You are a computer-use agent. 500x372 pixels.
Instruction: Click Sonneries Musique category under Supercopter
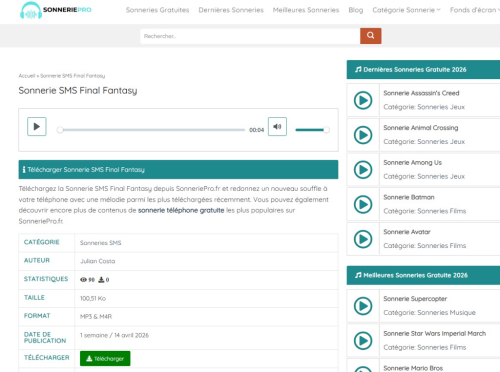pos(446,313)
